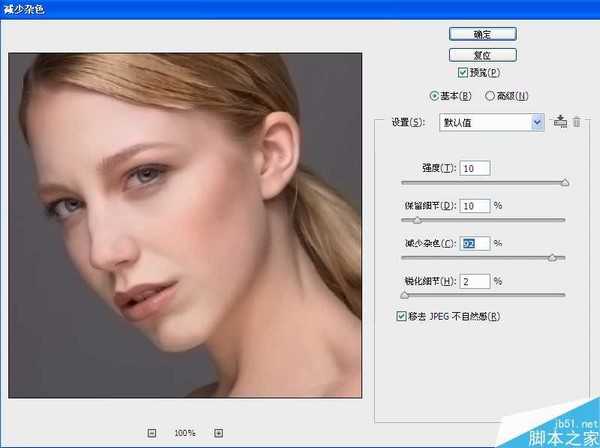Viewport: 600px width, 448px height.
Task: Click the 确定 (OK) button
Action: point(483,34)
